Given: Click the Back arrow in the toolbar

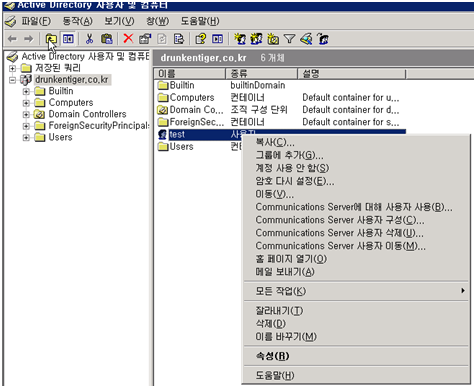Looking at the screenshot, I should [12, 39].
